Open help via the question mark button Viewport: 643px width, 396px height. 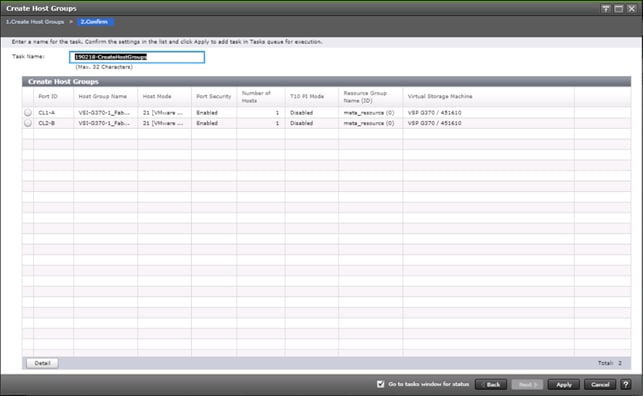coord(626,385)
